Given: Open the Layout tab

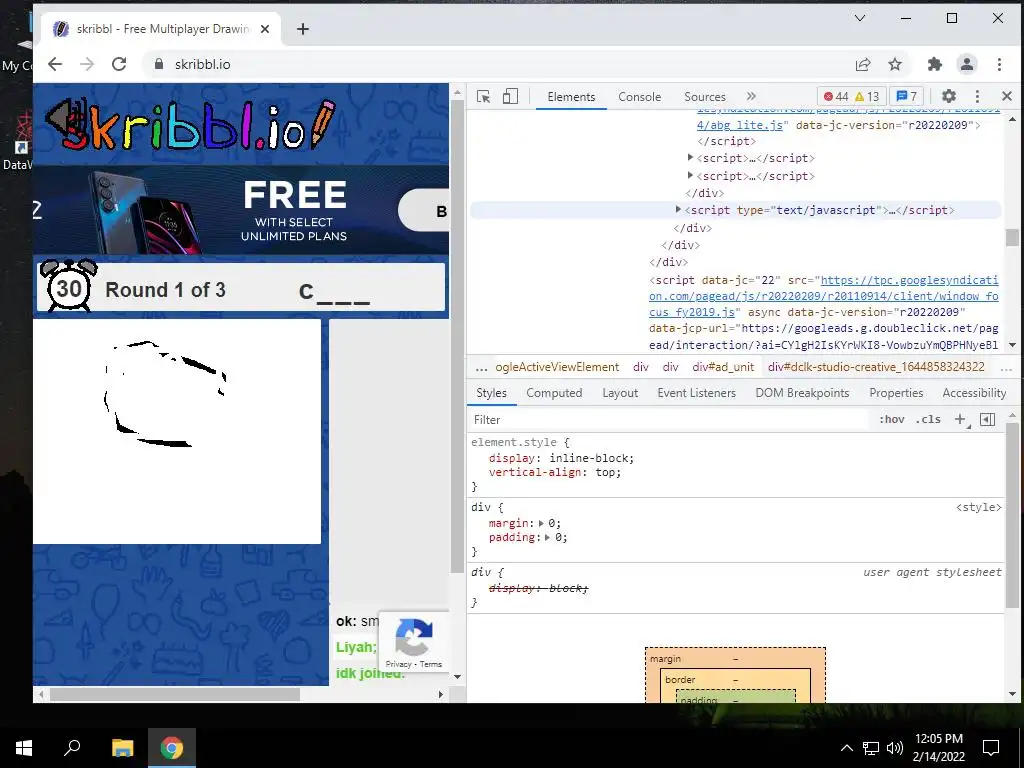Looking at the screenshot, I should click(620, 392).
